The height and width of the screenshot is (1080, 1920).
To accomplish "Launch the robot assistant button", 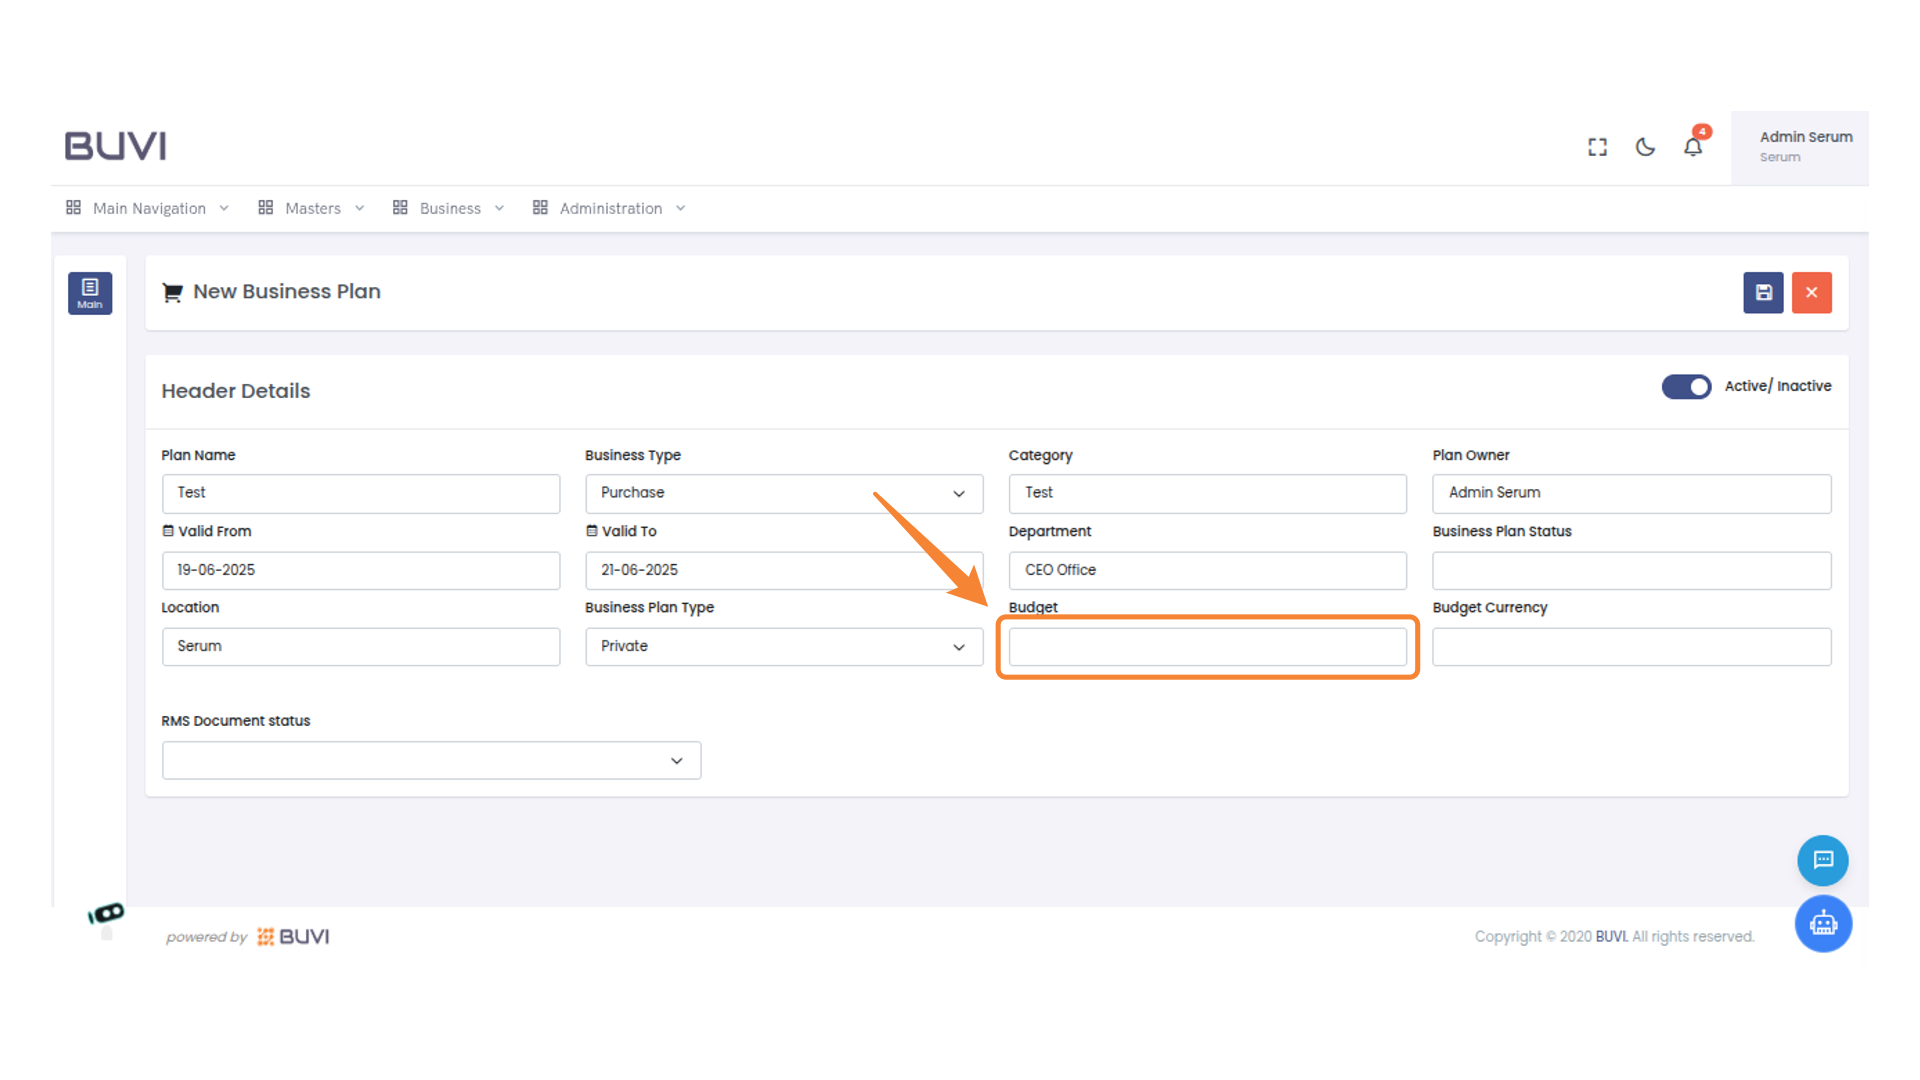I will pos(1822,923).
